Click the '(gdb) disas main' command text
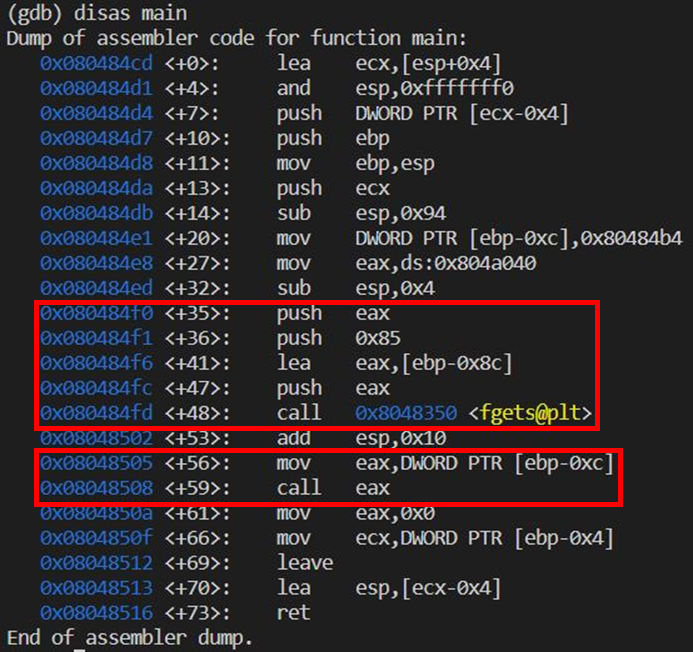The image size is (693, 652). (x=97, y=13)
